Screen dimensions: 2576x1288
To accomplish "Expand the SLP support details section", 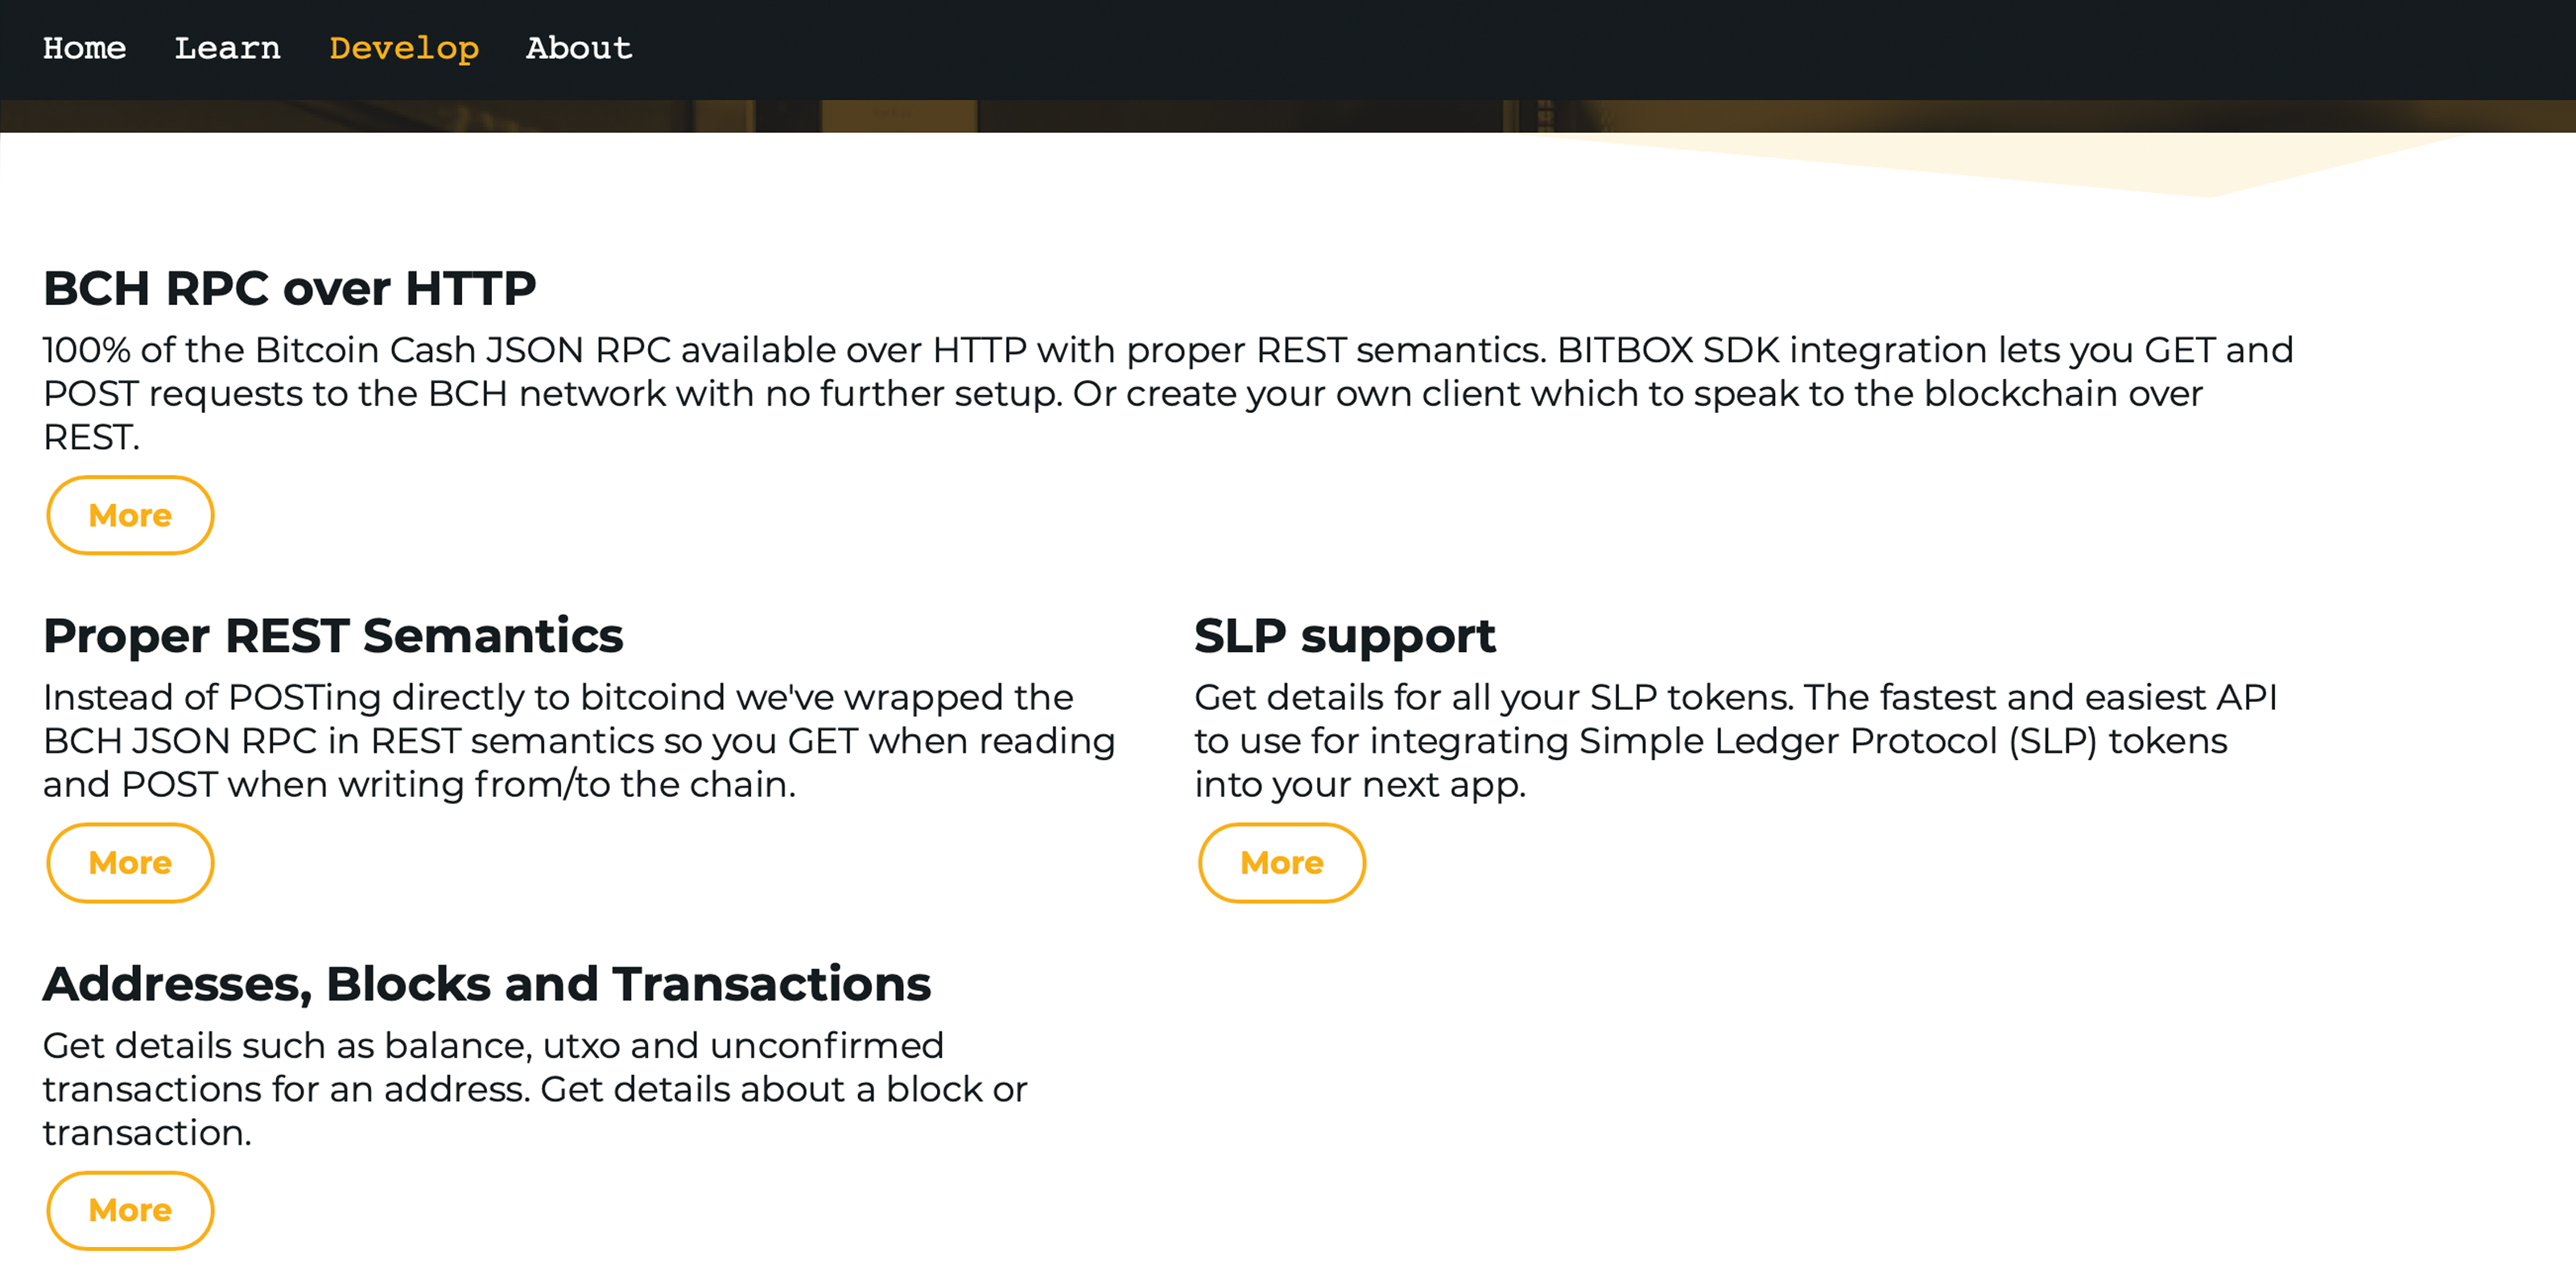I will (x=1282, y=862).
